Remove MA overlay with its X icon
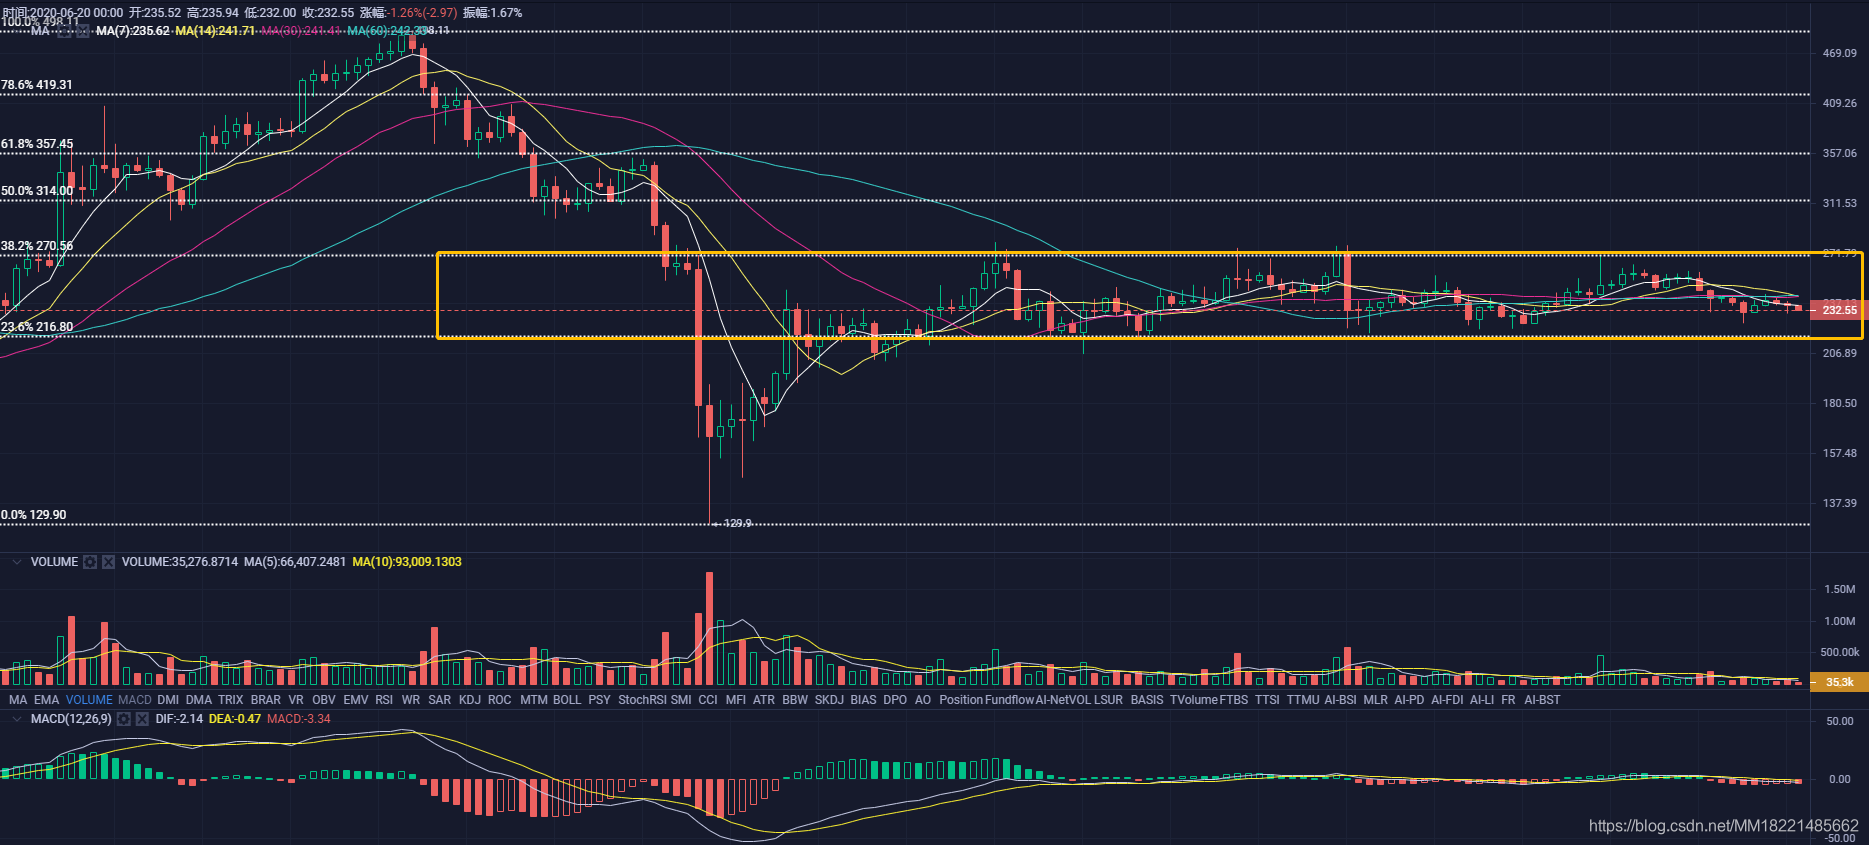Viewport: 1869px width, 845px height. [x=83, y=32]
